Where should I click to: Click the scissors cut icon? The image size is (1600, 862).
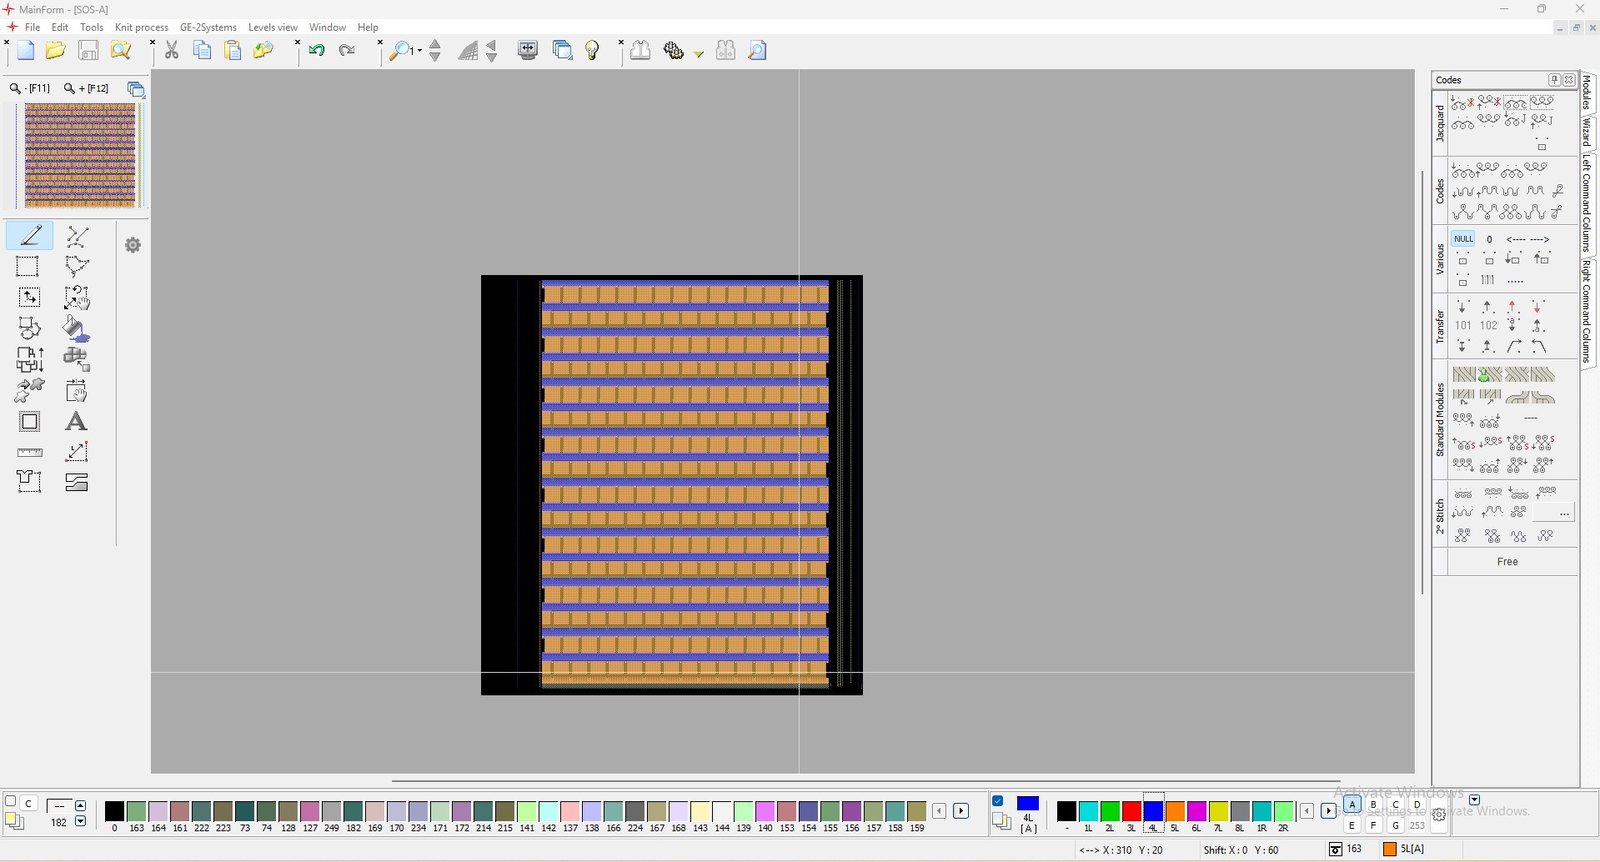pos(172,51)
